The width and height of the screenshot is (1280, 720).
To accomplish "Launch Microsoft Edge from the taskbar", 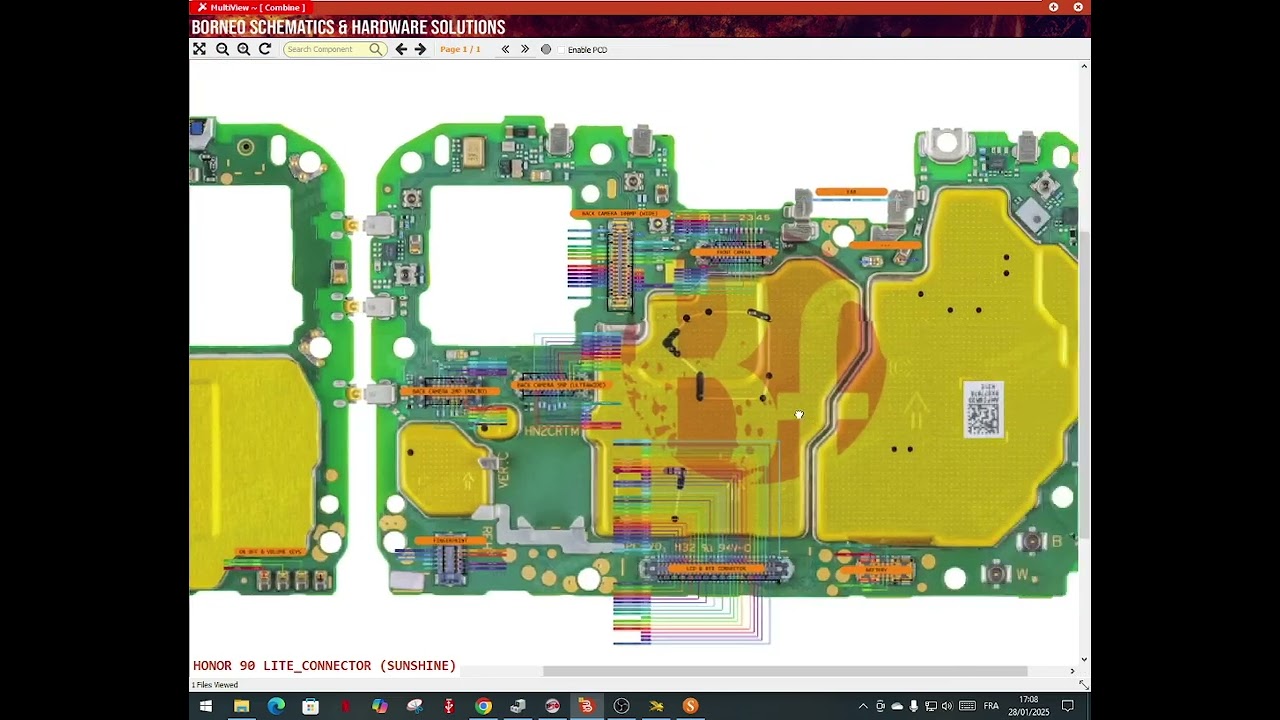I will [276, 706].
